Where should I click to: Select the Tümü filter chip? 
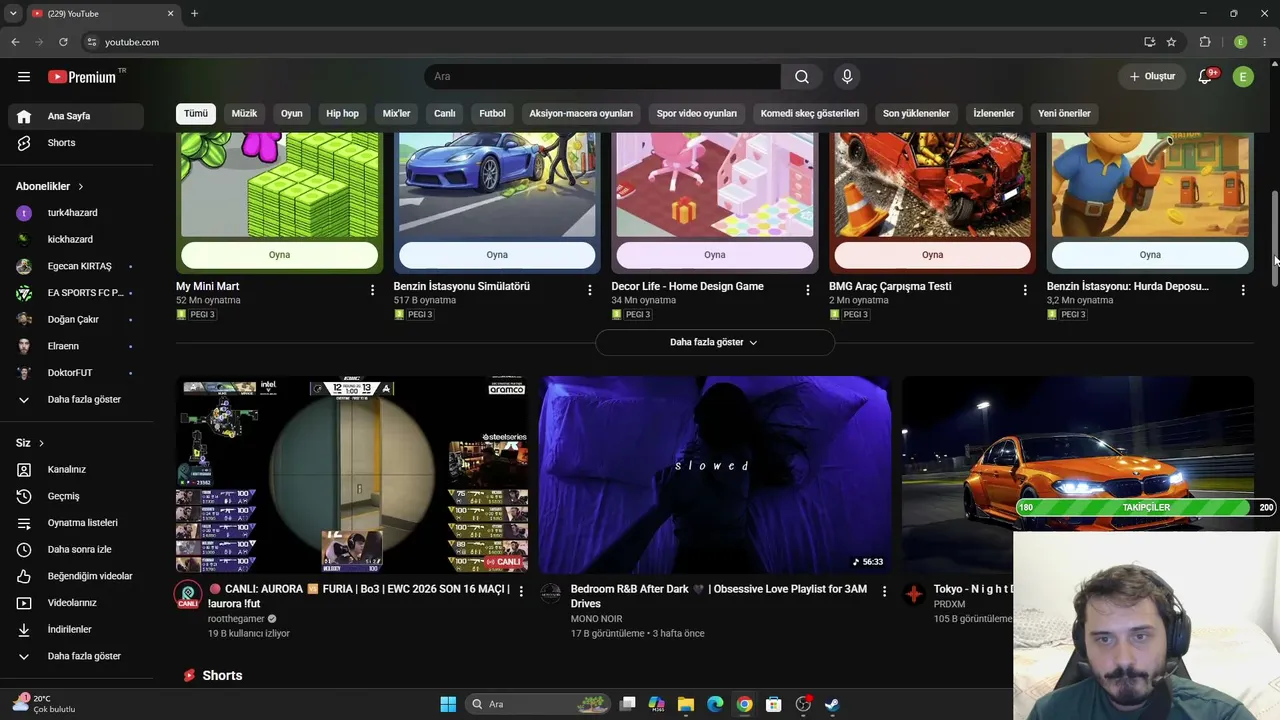click(x=196, y=113)
